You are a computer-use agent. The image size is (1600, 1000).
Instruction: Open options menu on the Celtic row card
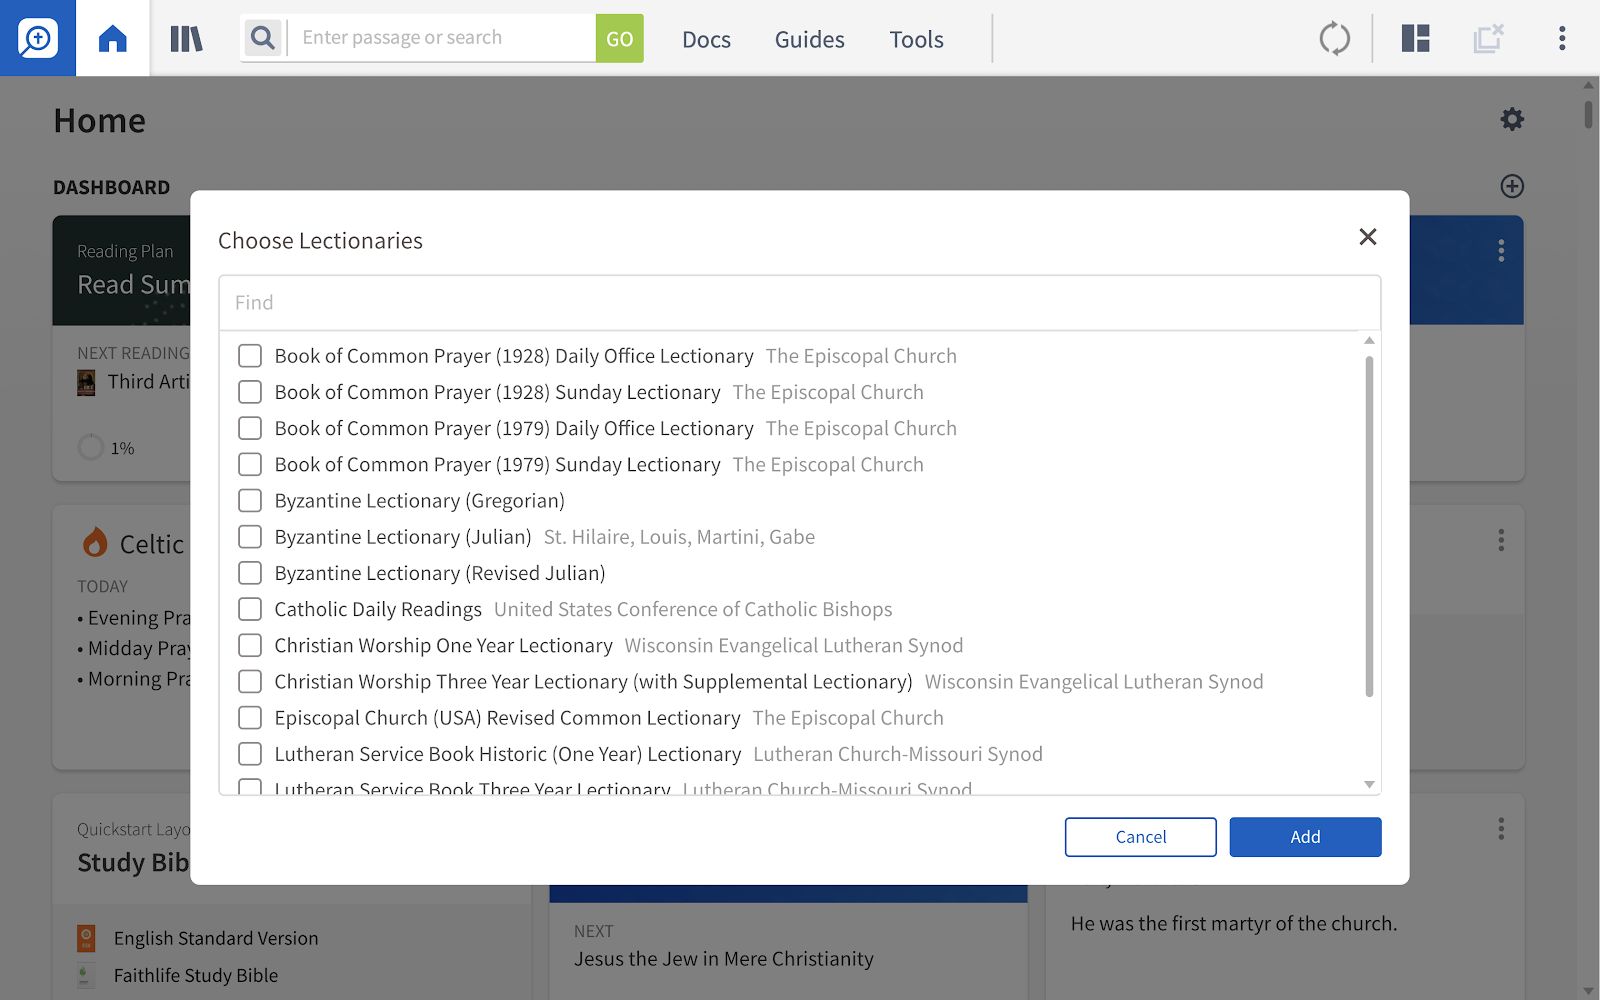coord(1501,540)
